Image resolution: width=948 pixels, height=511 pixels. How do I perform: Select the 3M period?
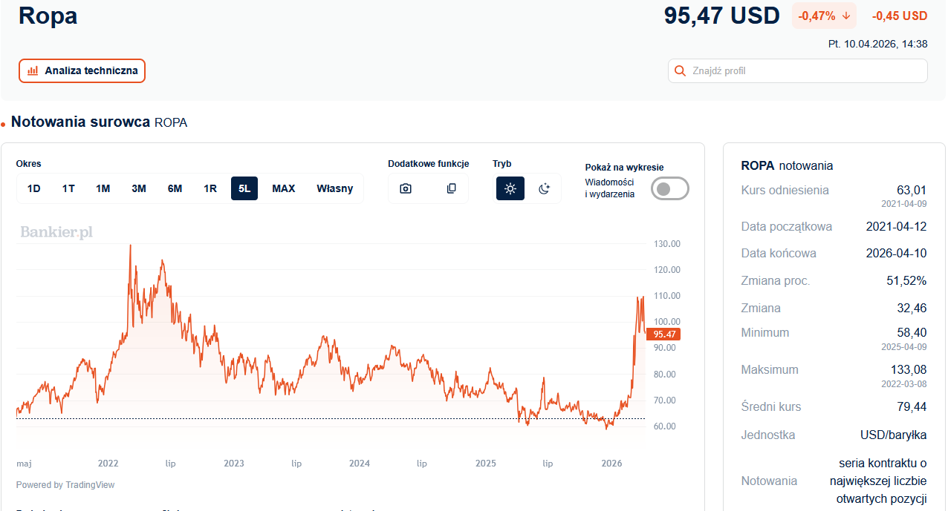[139, 189]
